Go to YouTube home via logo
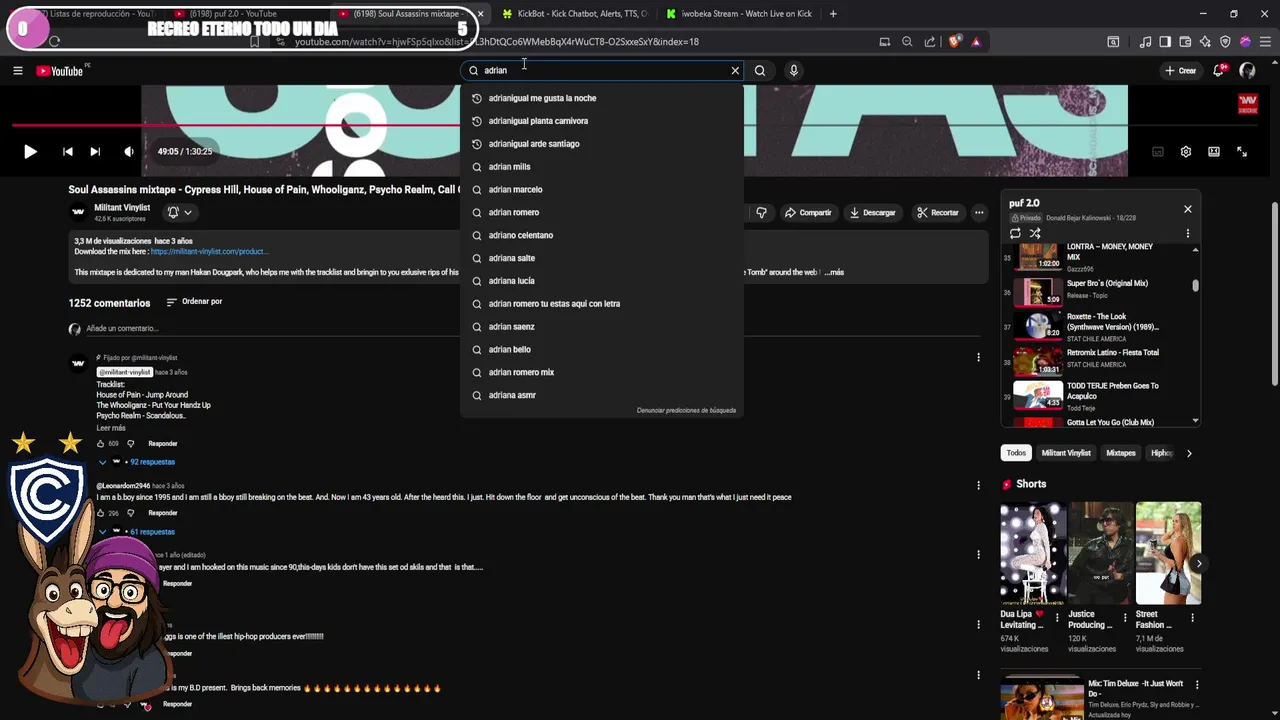Viewport: 1280px width, 720px height. (60, 71)
